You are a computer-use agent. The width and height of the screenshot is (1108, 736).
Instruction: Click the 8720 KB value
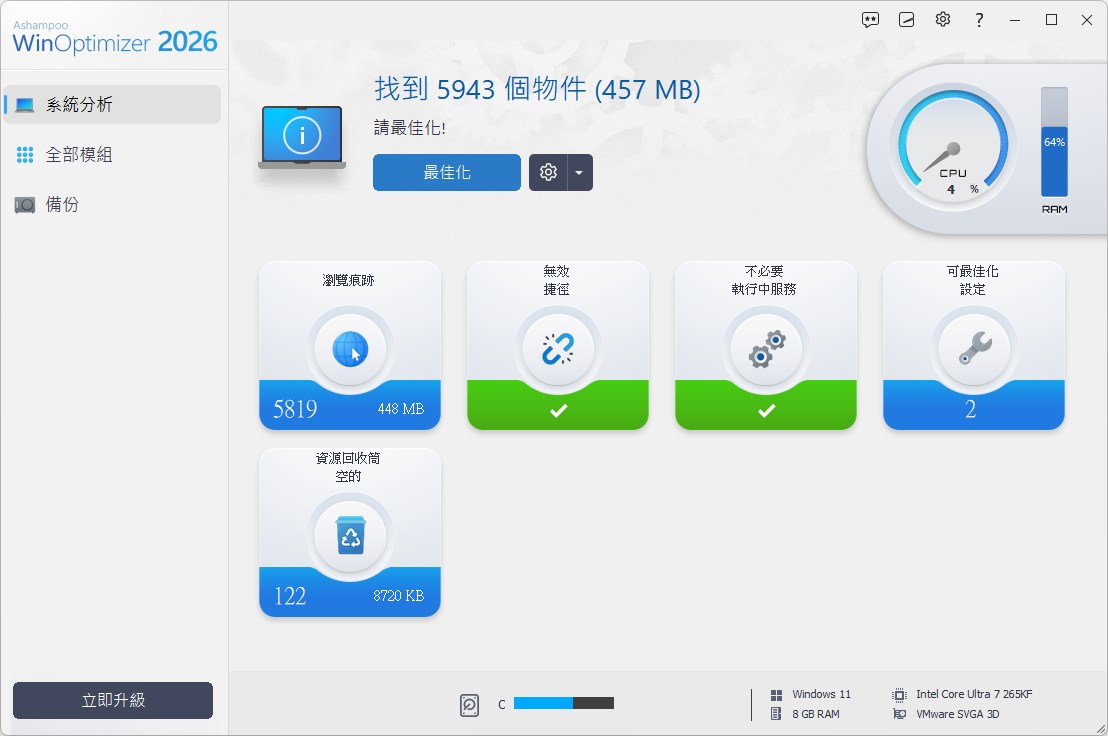click(399, 595)
